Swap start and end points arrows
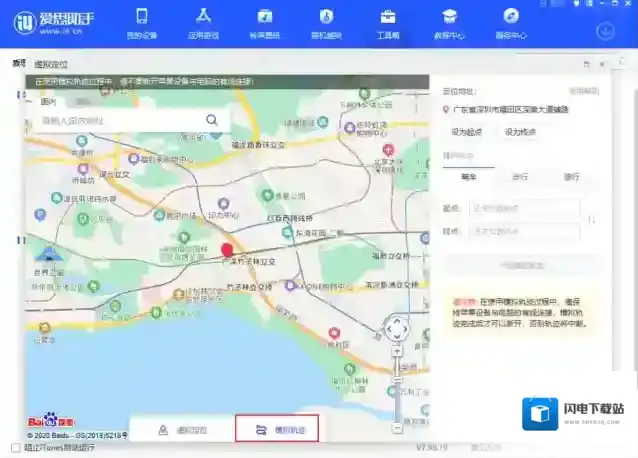Screen dimensions: 638x458 click(592, 220)
